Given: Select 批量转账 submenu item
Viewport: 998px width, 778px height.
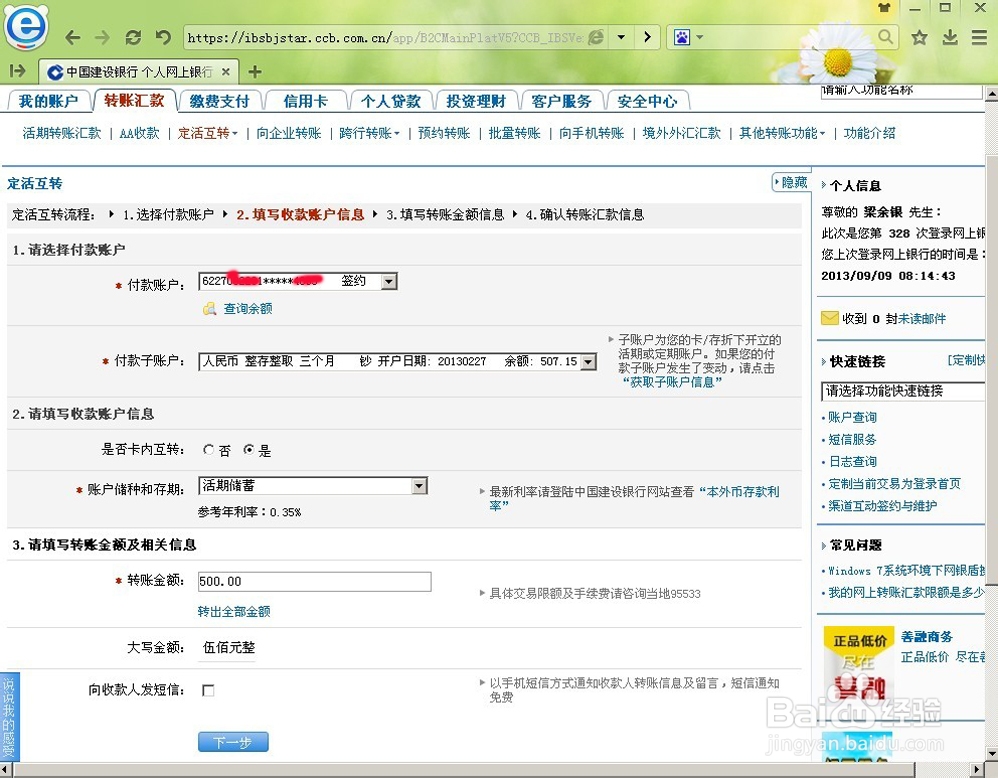Looking at the screenshot, I should pyautogui.click(x=514, y=133).
